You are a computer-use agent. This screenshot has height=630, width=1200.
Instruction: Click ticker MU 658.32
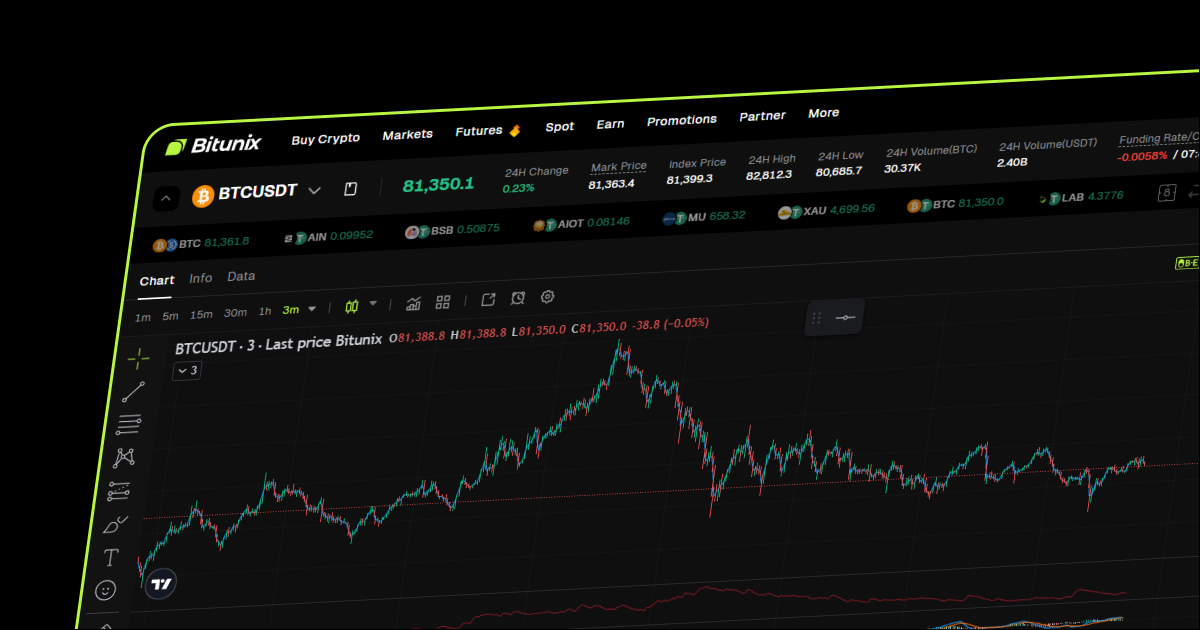704,217
